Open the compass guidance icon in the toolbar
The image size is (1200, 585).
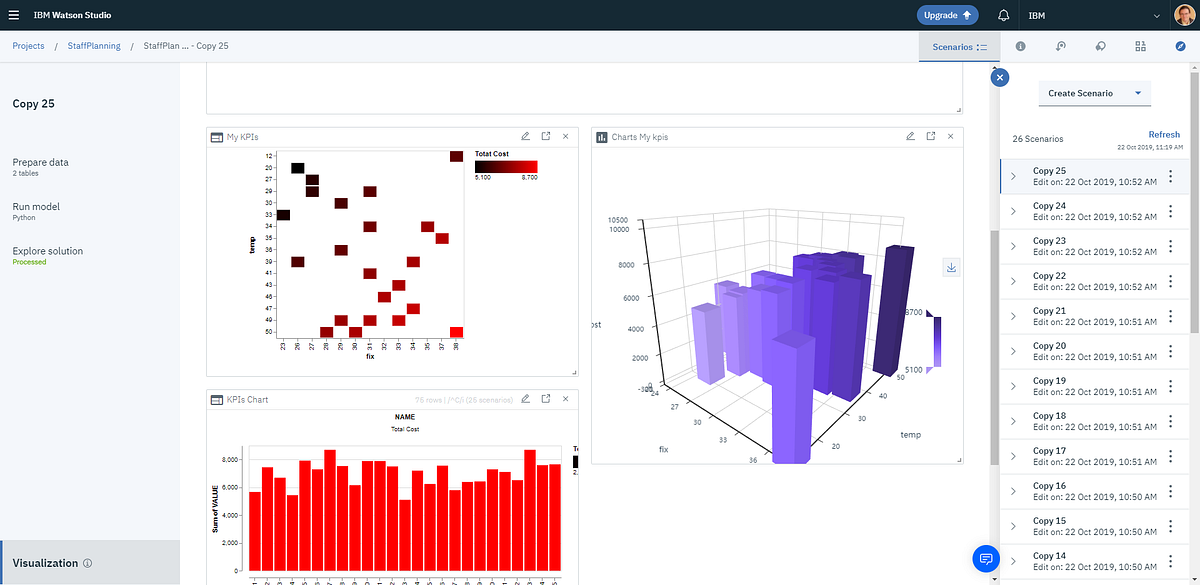pos(1180,46)
